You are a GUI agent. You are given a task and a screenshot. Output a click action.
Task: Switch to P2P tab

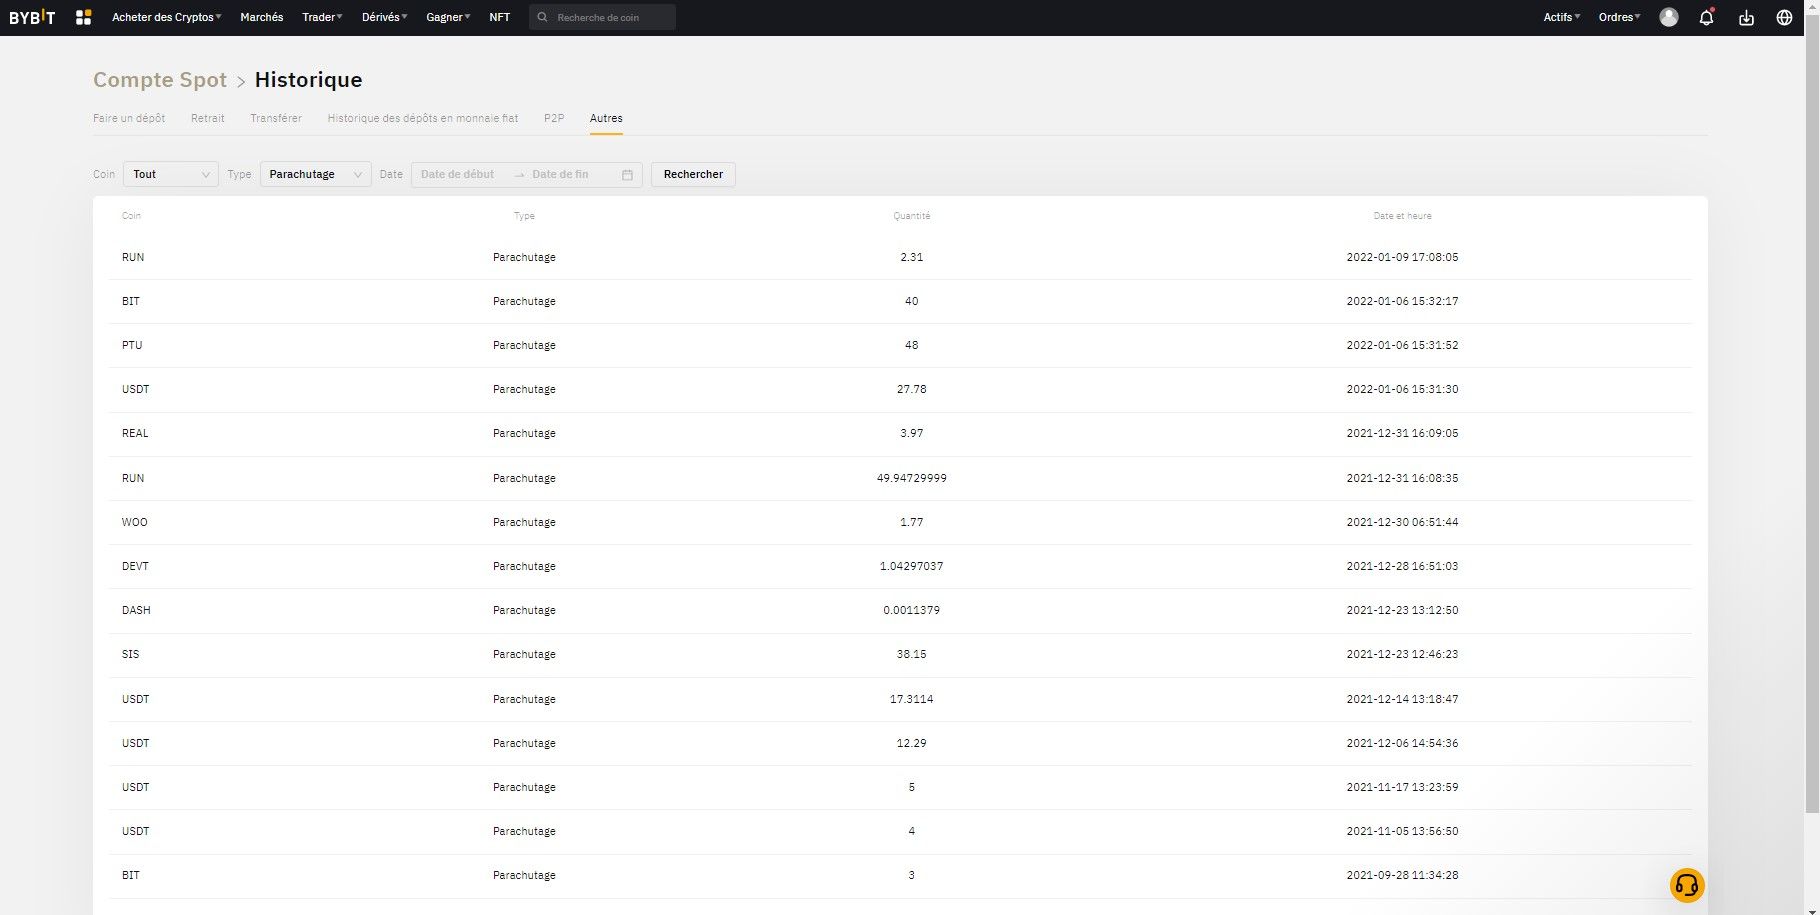coord(554,118)
